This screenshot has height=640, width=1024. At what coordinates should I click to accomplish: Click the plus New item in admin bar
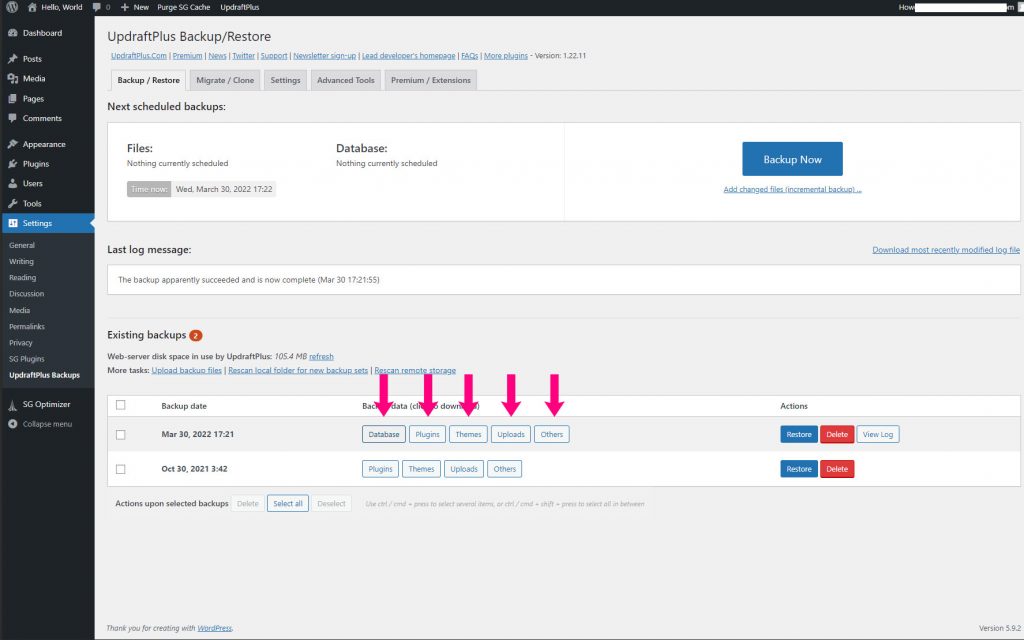pyautogui.click(x=135, y=7)
